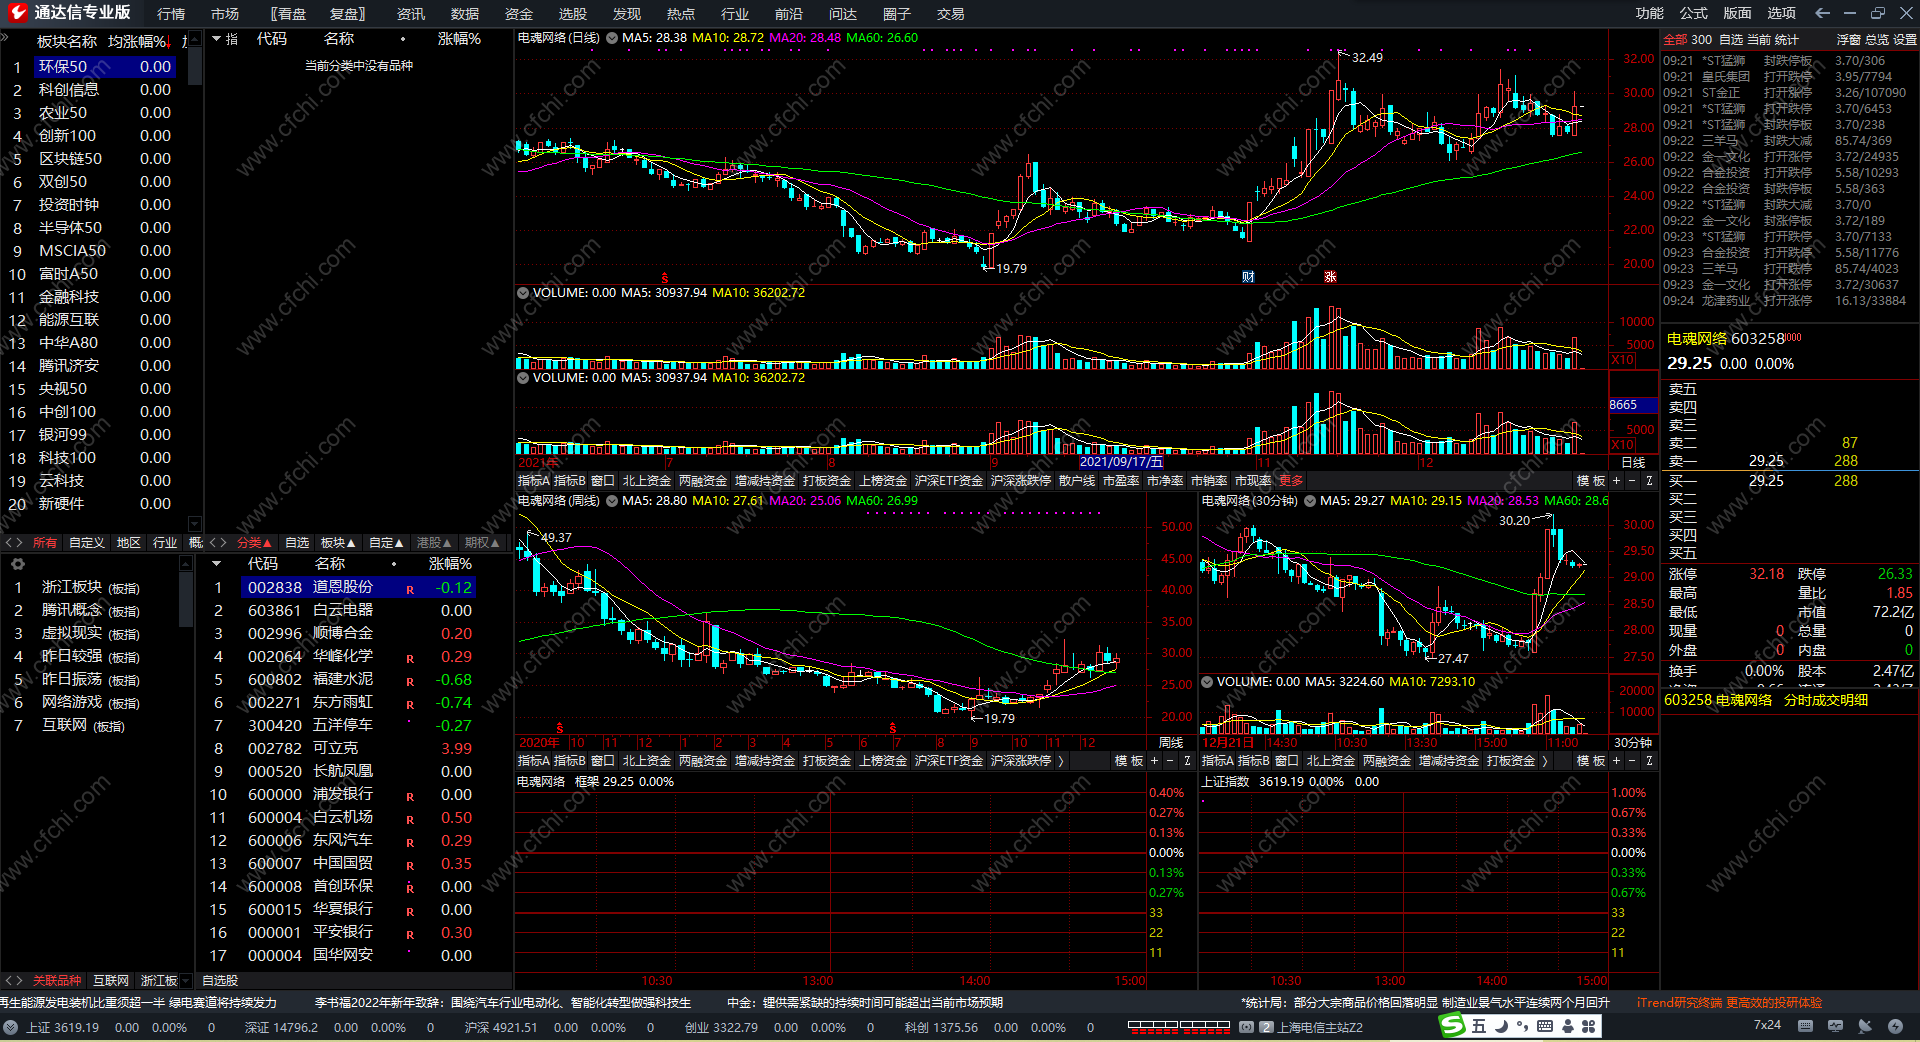The width and height of the screenshot is (1920, 1042).
Task: Click 模板 in the daily indicator bar
Action: (1591, 481)
